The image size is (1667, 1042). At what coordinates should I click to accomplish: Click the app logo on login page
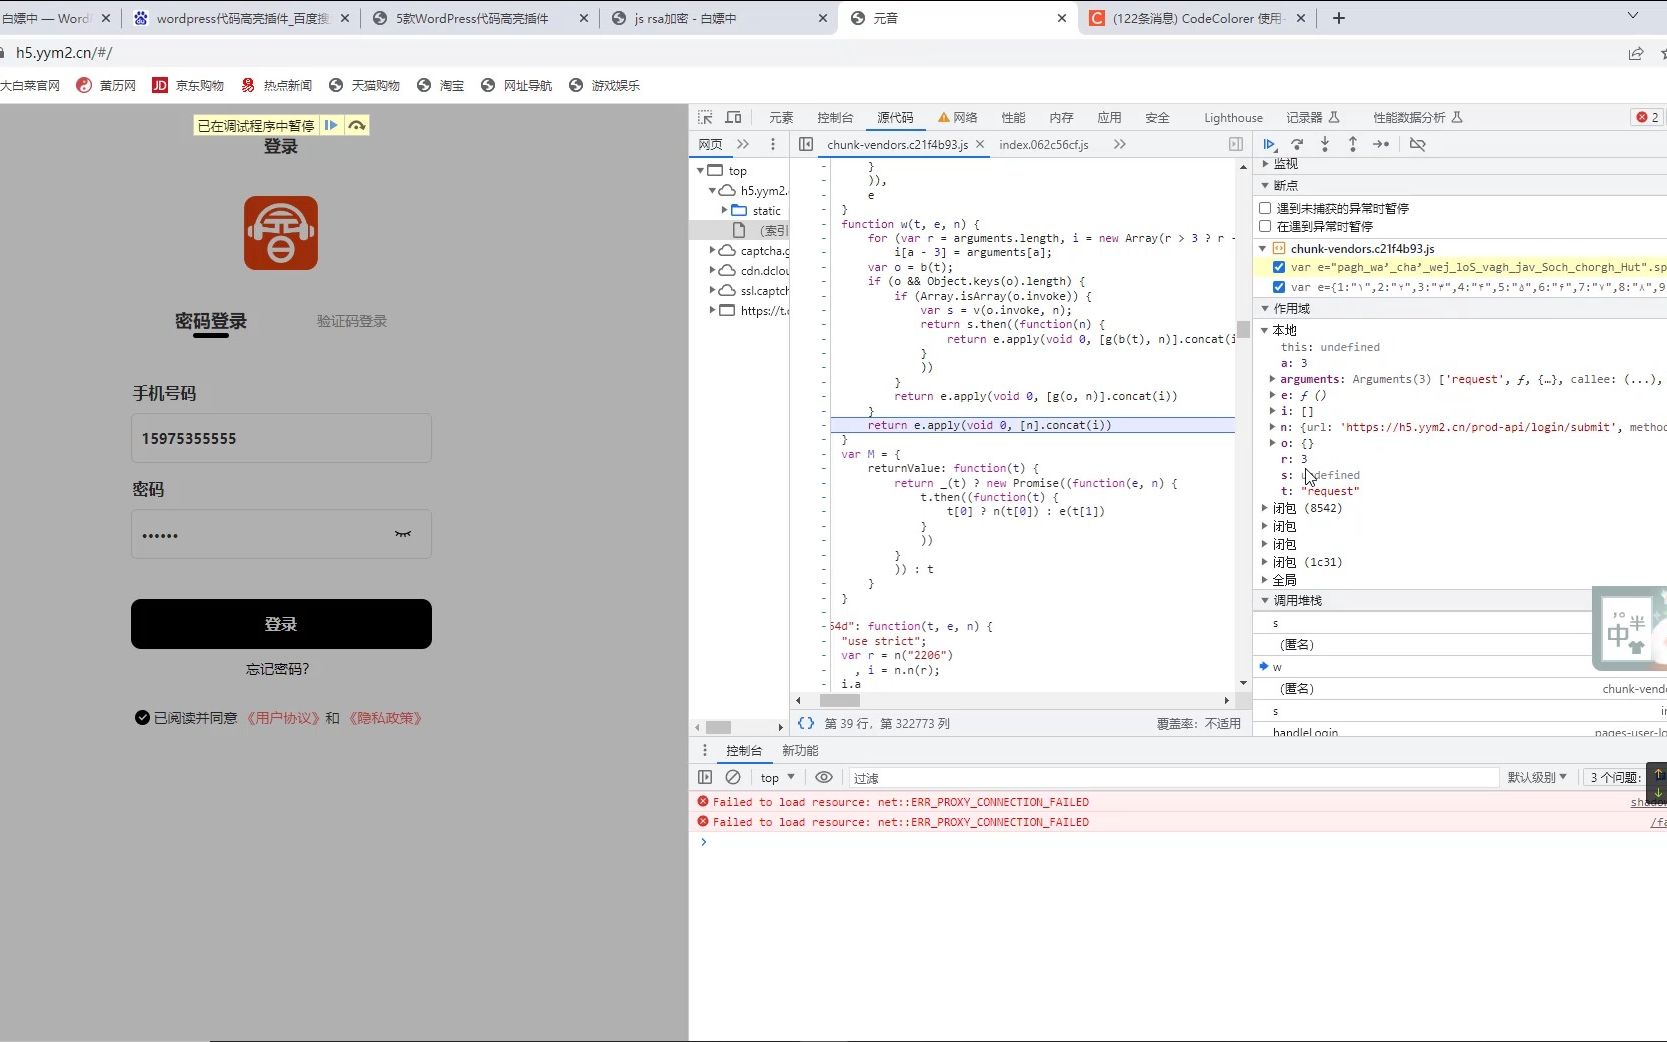[281, 233]
